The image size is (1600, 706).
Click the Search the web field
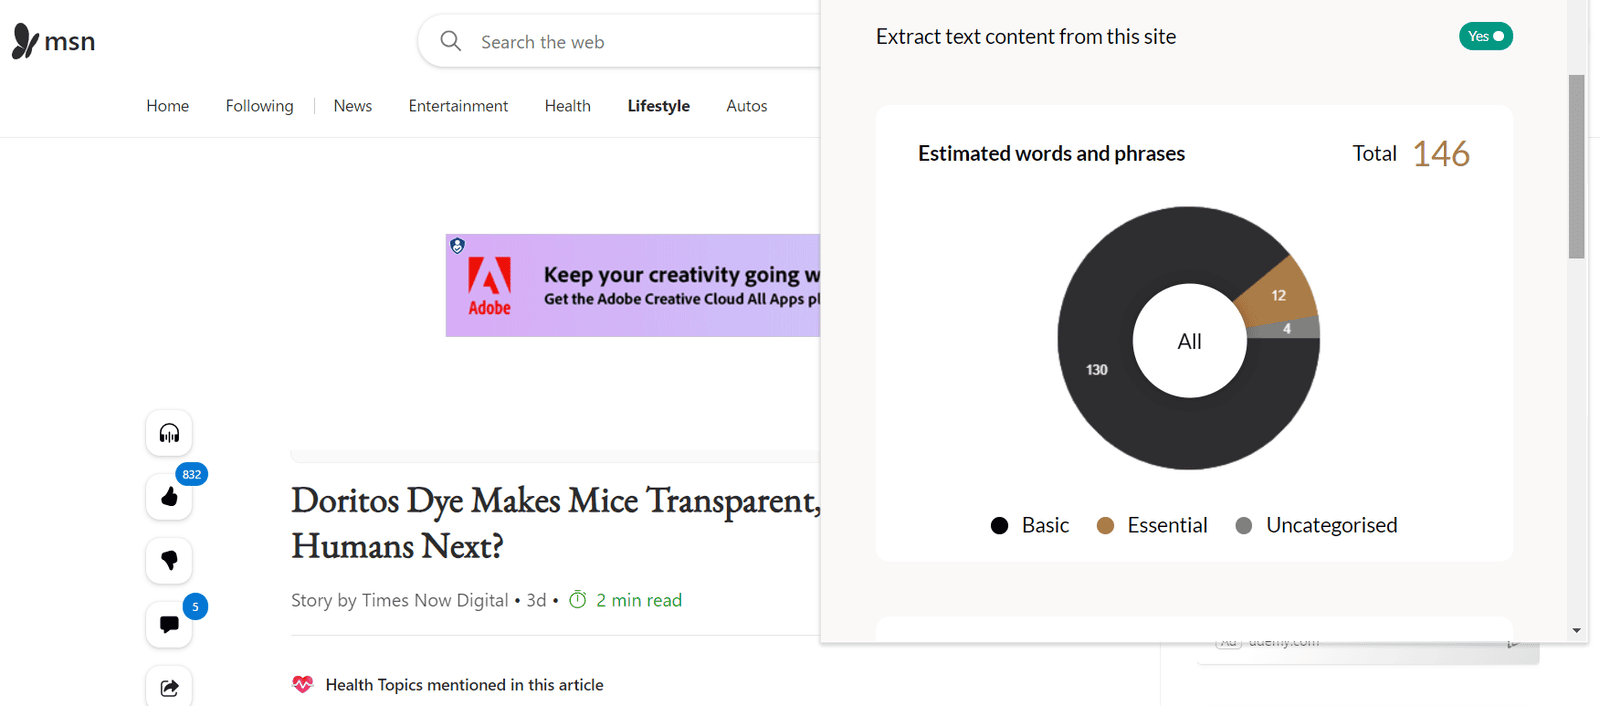(620, 41)
